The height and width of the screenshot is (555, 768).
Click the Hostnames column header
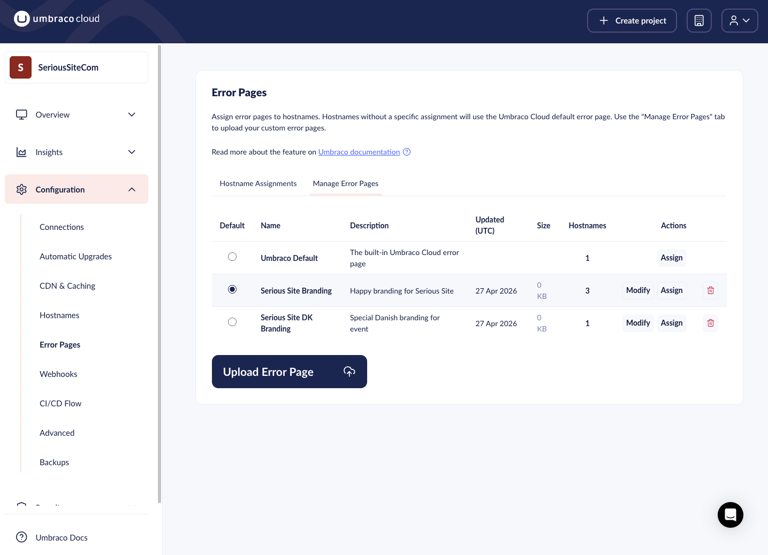[x=587, y=225]
